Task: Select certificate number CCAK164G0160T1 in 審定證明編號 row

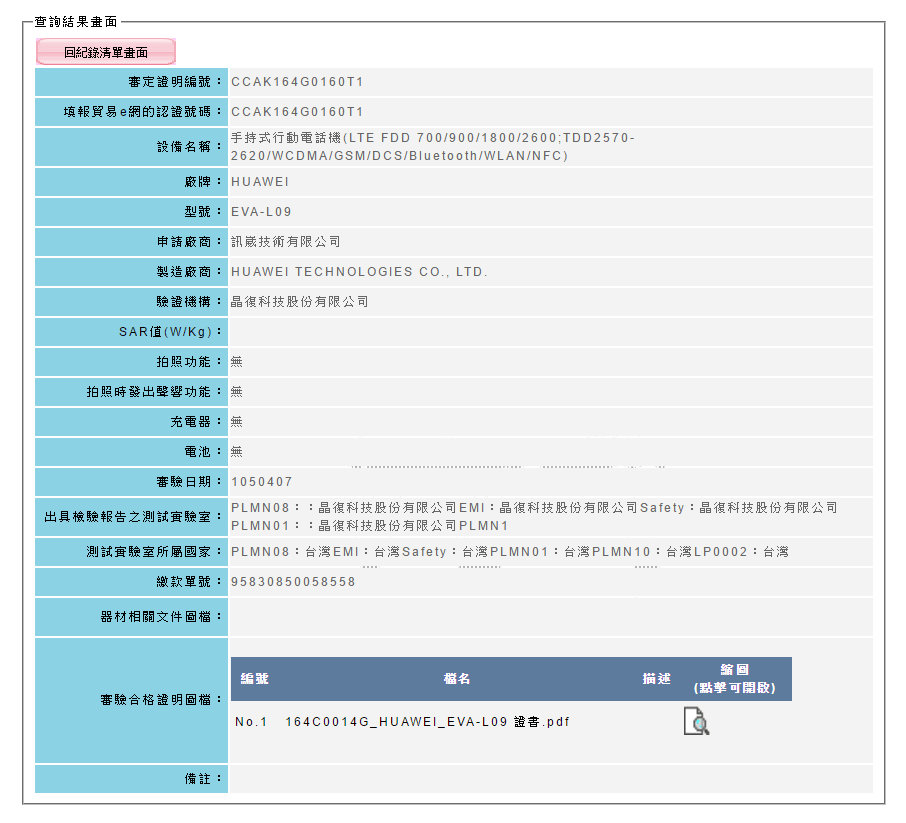Action: tap(297, 82)
